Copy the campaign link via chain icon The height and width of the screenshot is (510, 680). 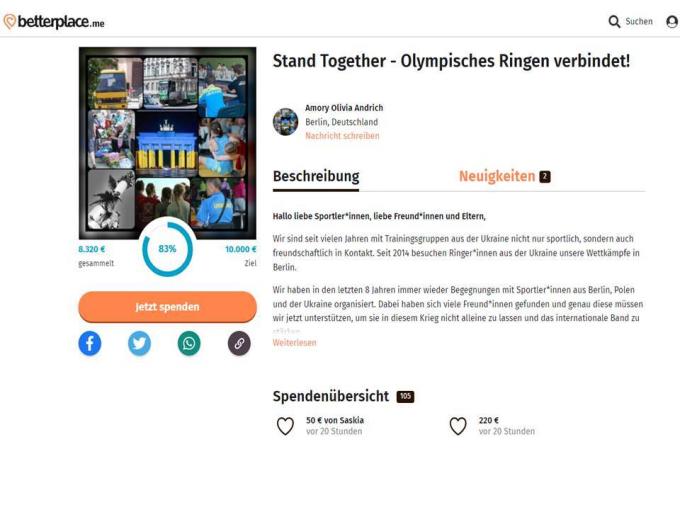click(239, 343)
